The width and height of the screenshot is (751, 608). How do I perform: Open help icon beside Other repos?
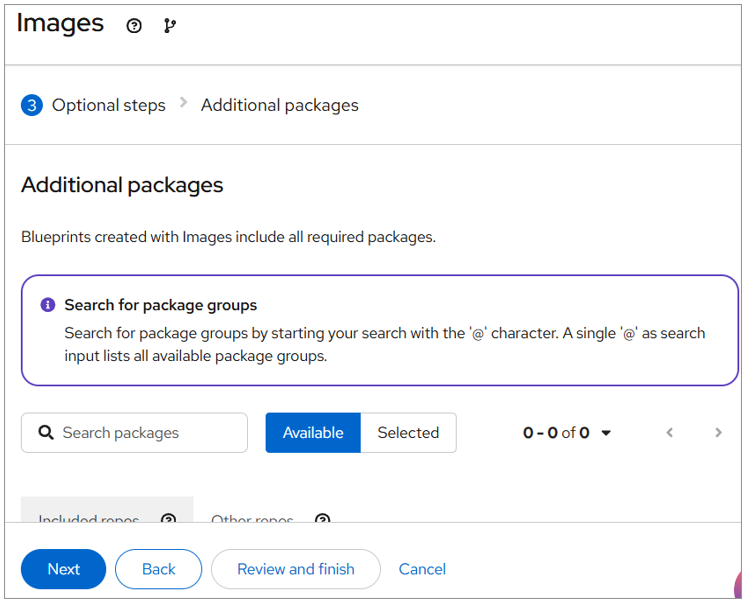[x=322, y=519]
